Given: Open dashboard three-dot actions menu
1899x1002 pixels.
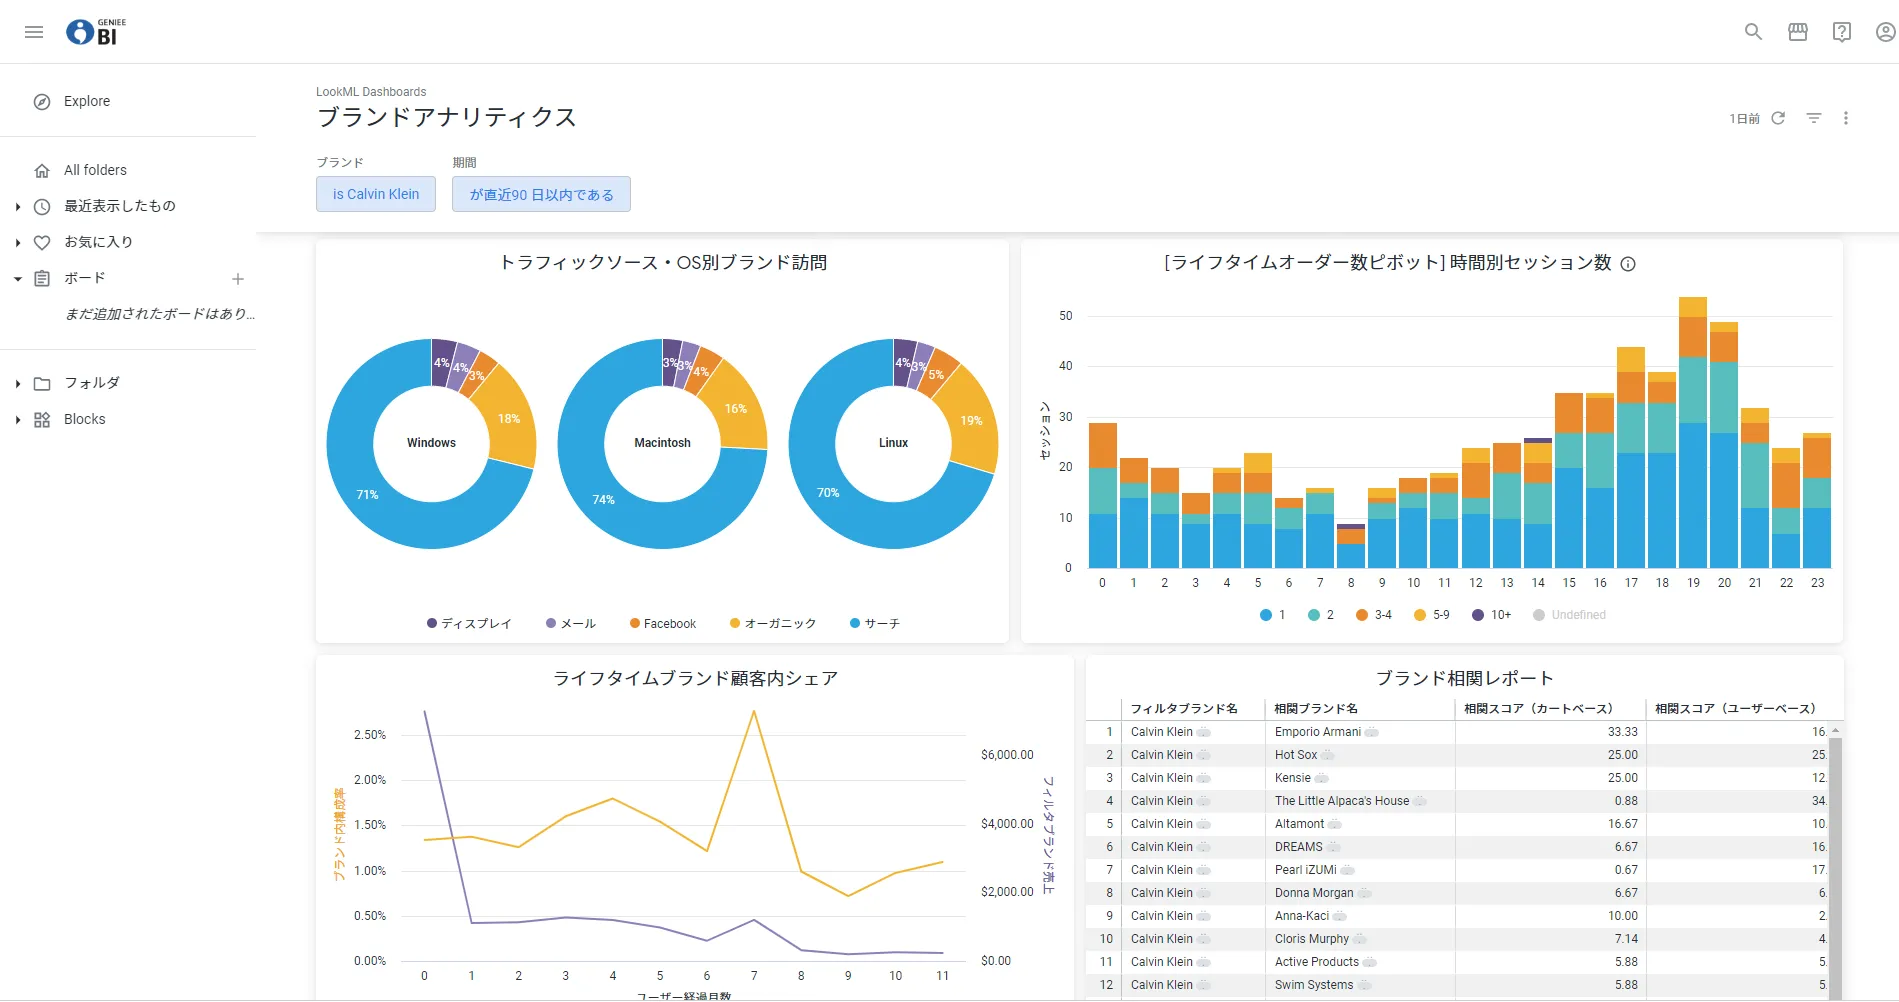Looking at the screenshot, I should pyautogui.click(x=1846, y=118).
